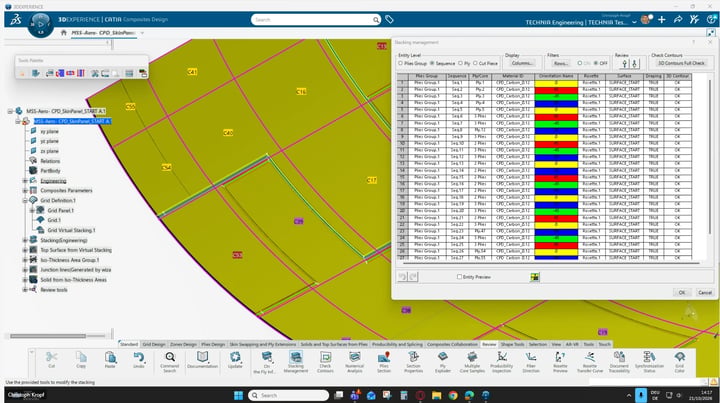Set Filters radio to OFF
This screenshot has height=403, width=720.
596,63
